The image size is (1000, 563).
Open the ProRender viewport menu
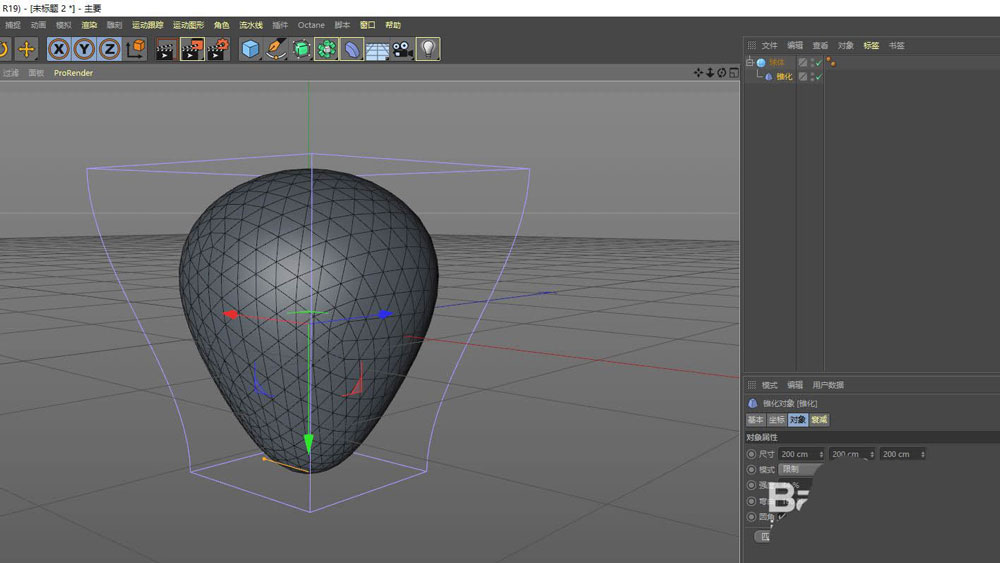[x=73, y=73]
